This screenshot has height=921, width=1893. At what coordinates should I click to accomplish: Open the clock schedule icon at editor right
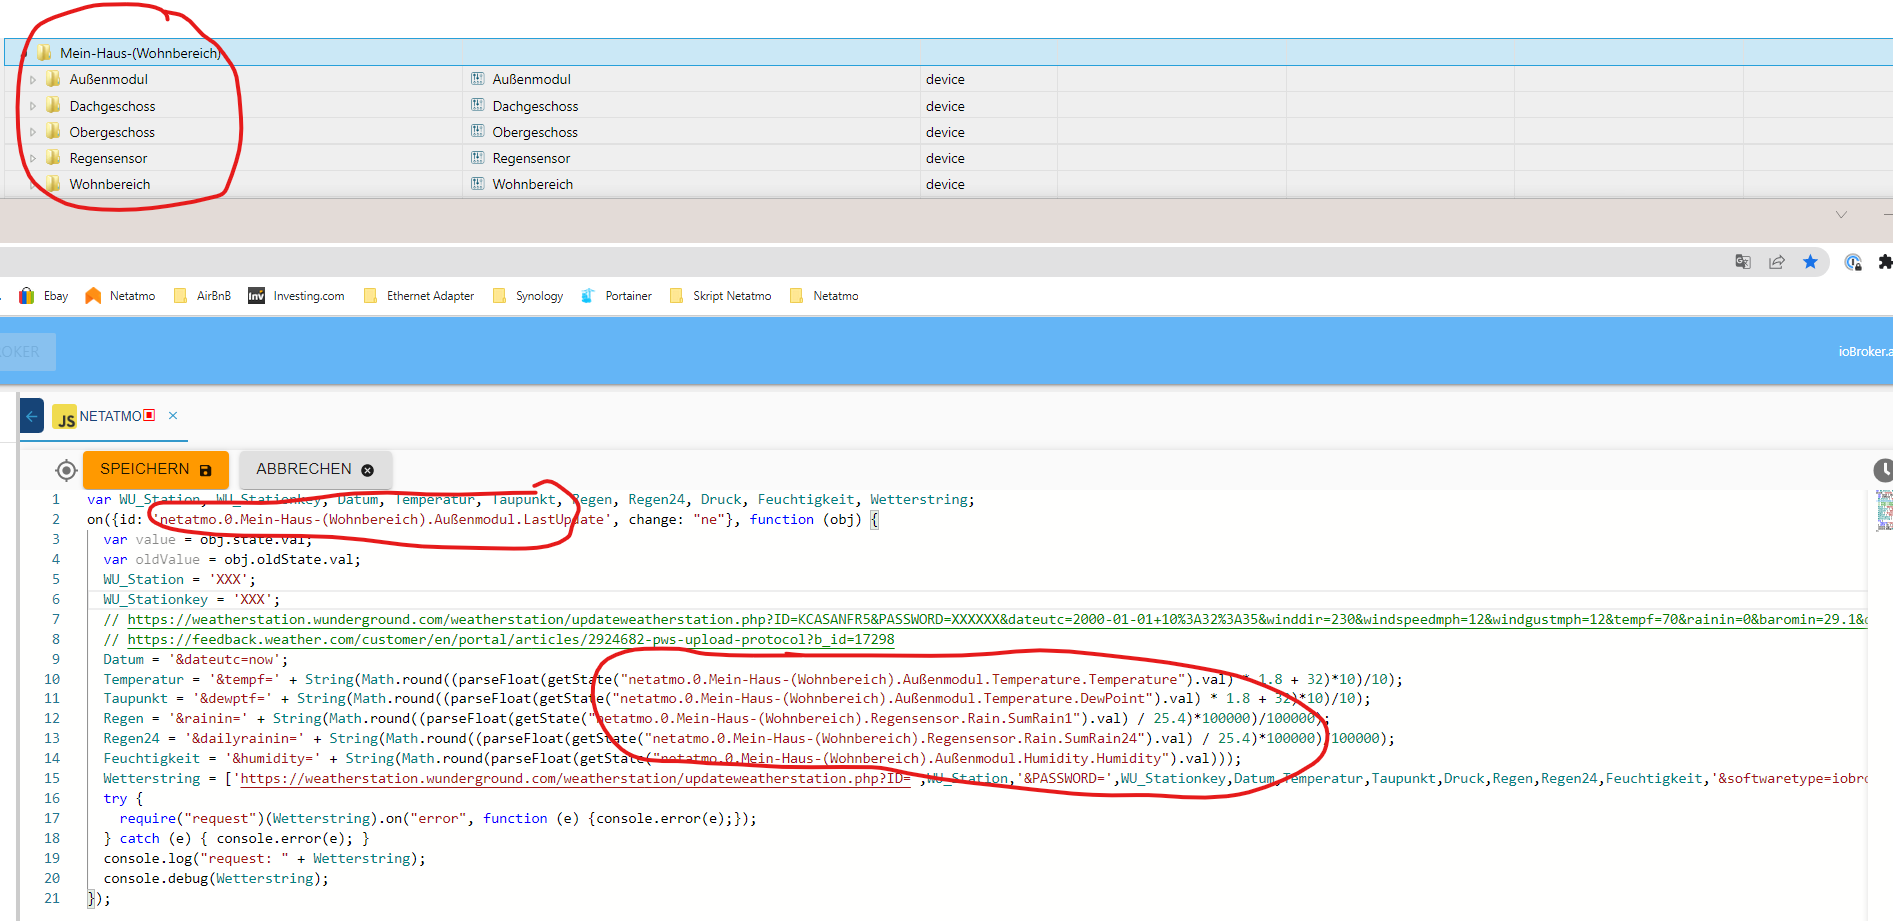[1883, 470]
